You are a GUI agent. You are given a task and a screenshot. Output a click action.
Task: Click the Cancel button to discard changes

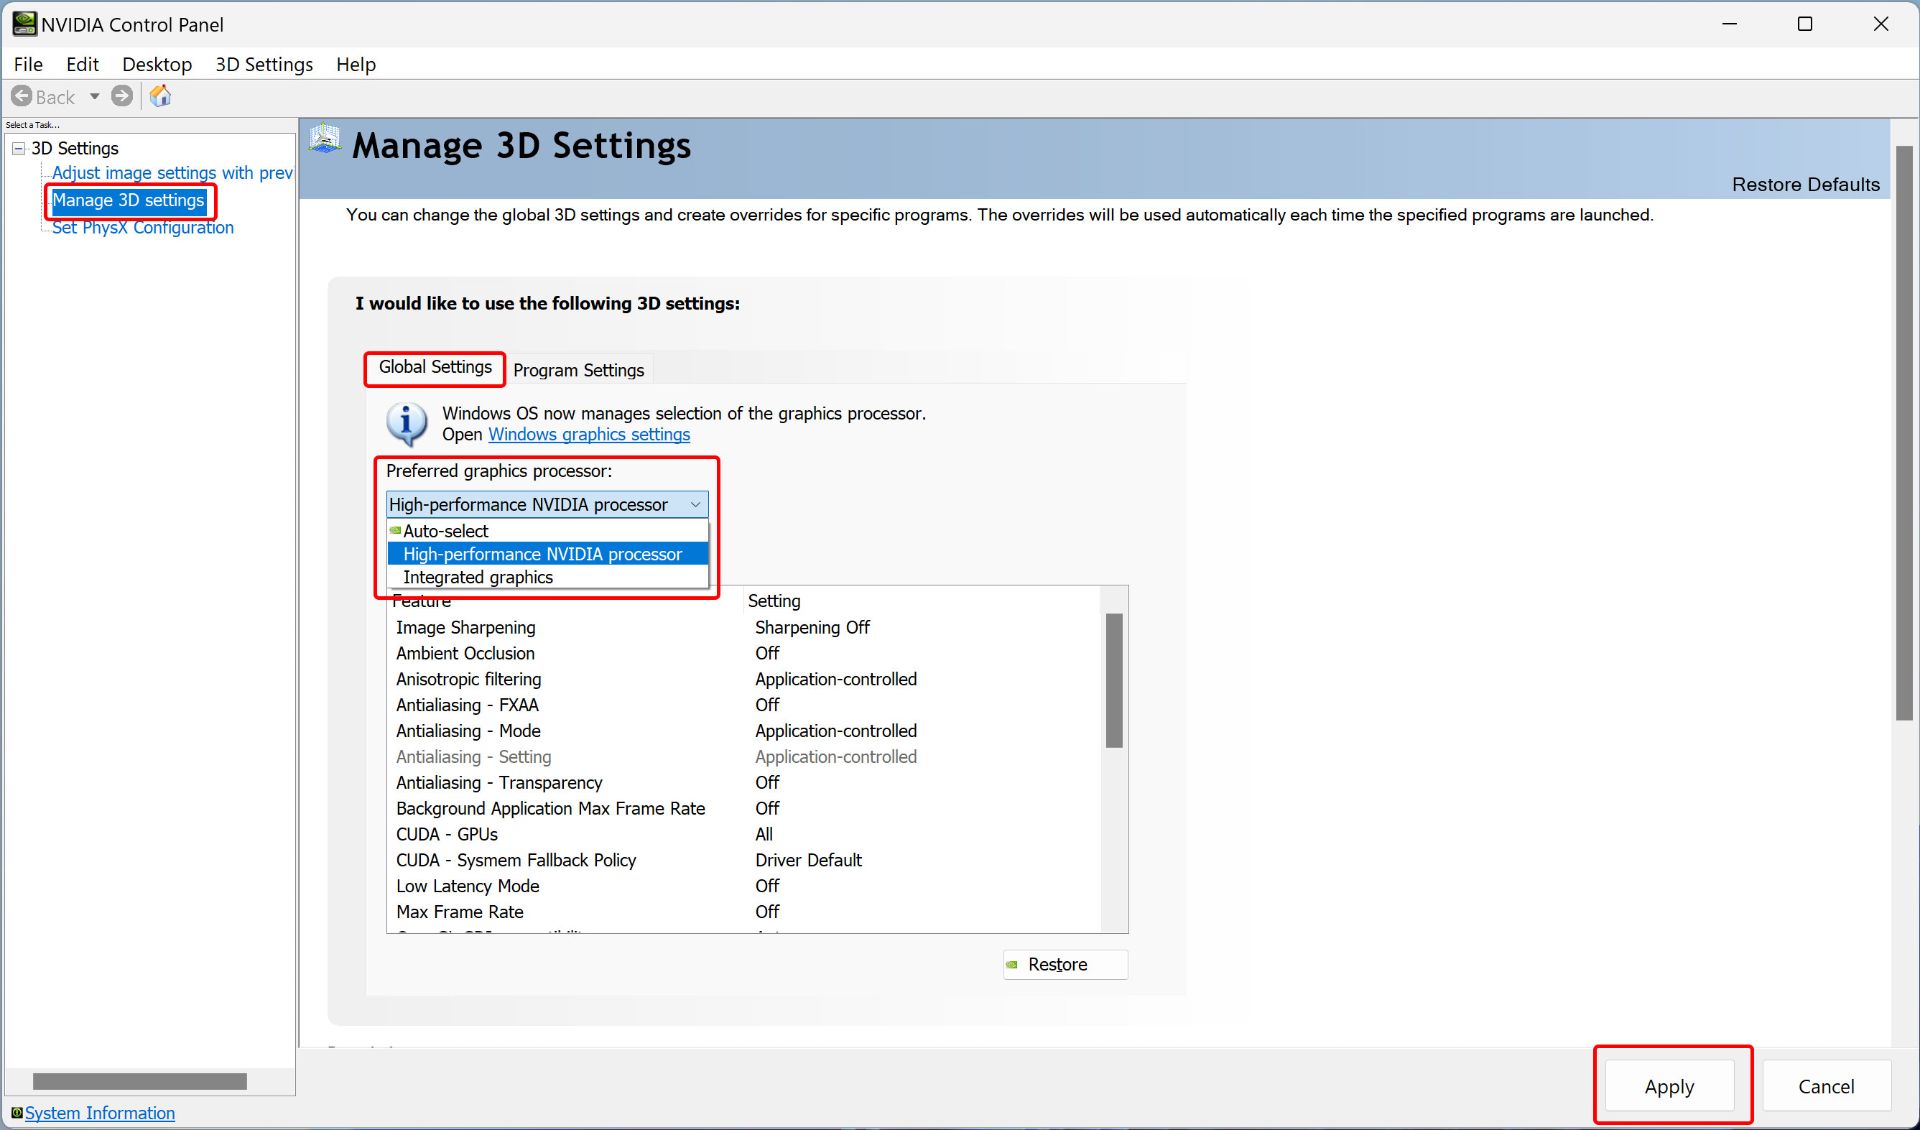[x=1823, y=1086]
